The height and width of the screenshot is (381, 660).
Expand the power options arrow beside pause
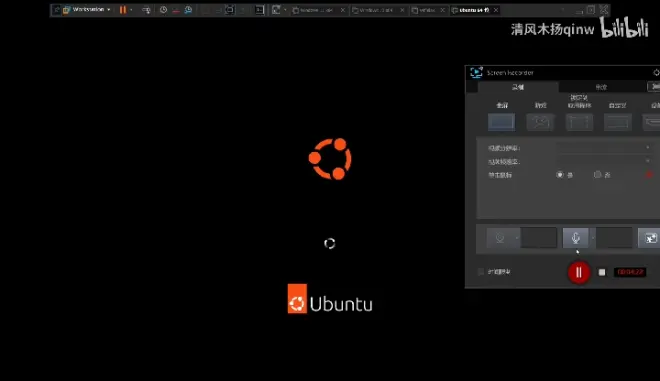(x=131, y=10)
